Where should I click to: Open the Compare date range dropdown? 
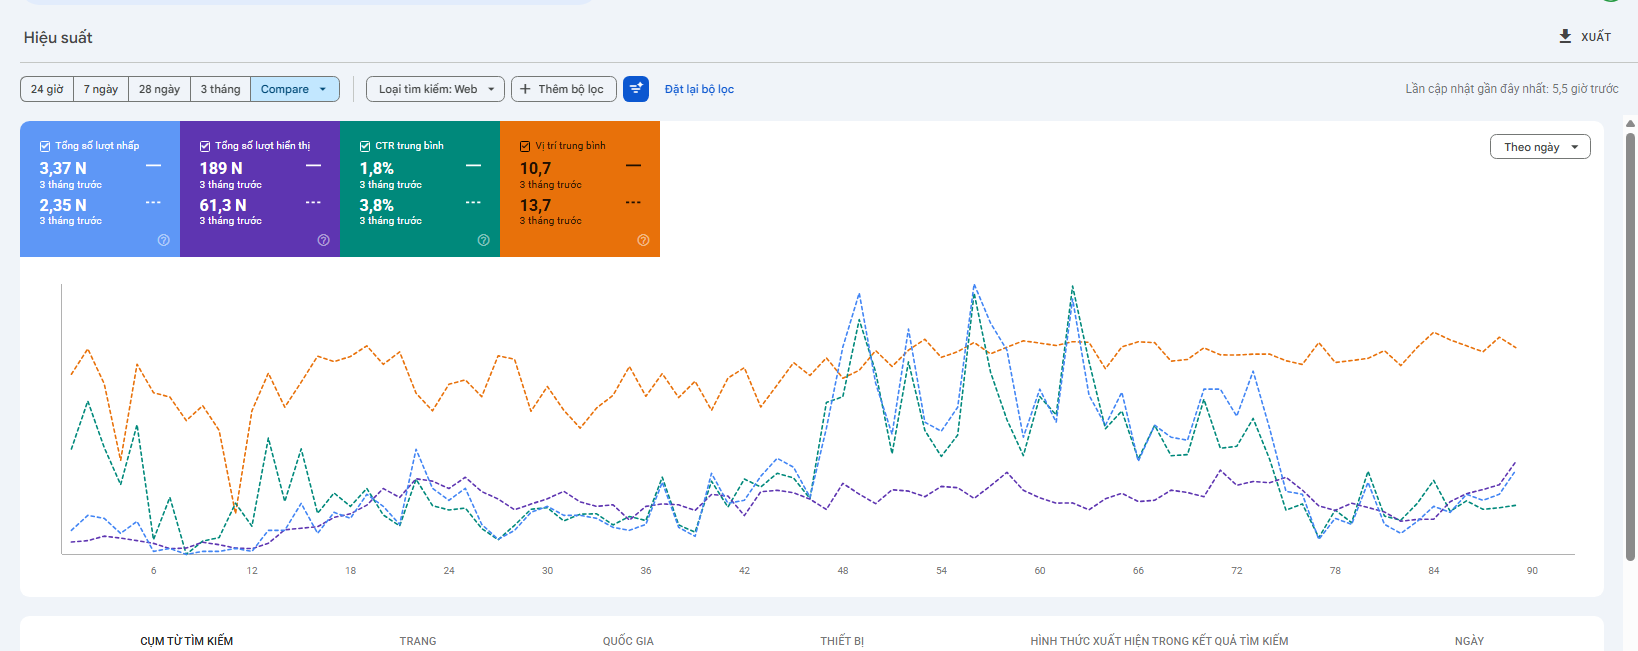(295, 89)
